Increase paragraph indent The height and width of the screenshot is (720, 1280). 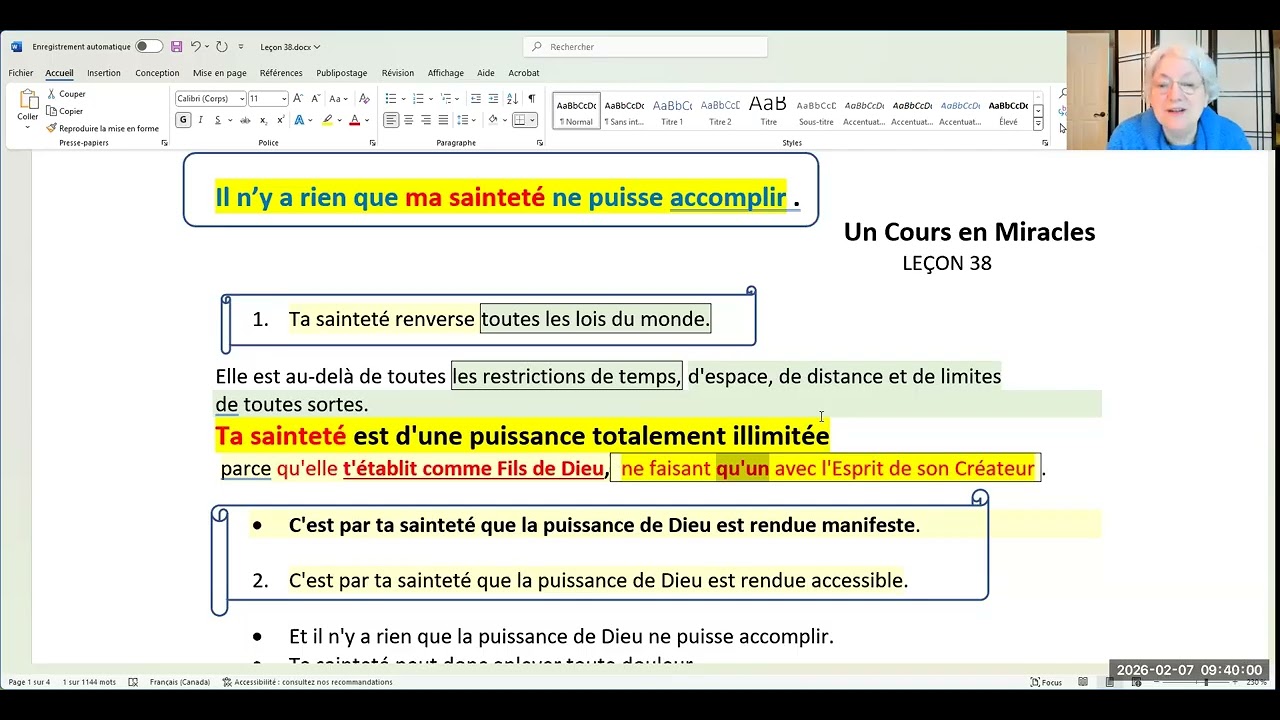[x=493, y=98]
